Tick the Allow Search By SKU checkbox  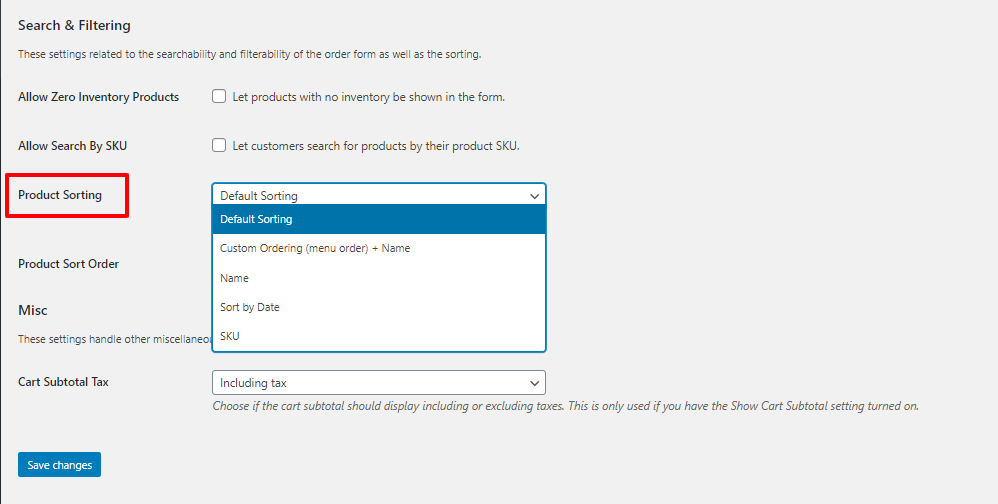tap(219, 145)
